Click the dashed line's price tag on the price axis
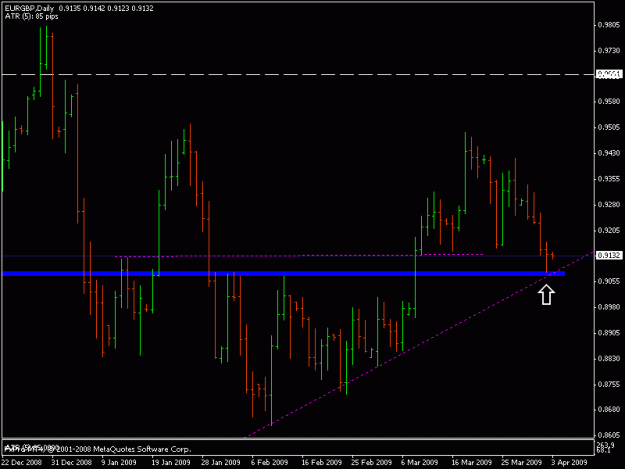The image size is (625, 469). pyautogui.click(x=608, y=75)
